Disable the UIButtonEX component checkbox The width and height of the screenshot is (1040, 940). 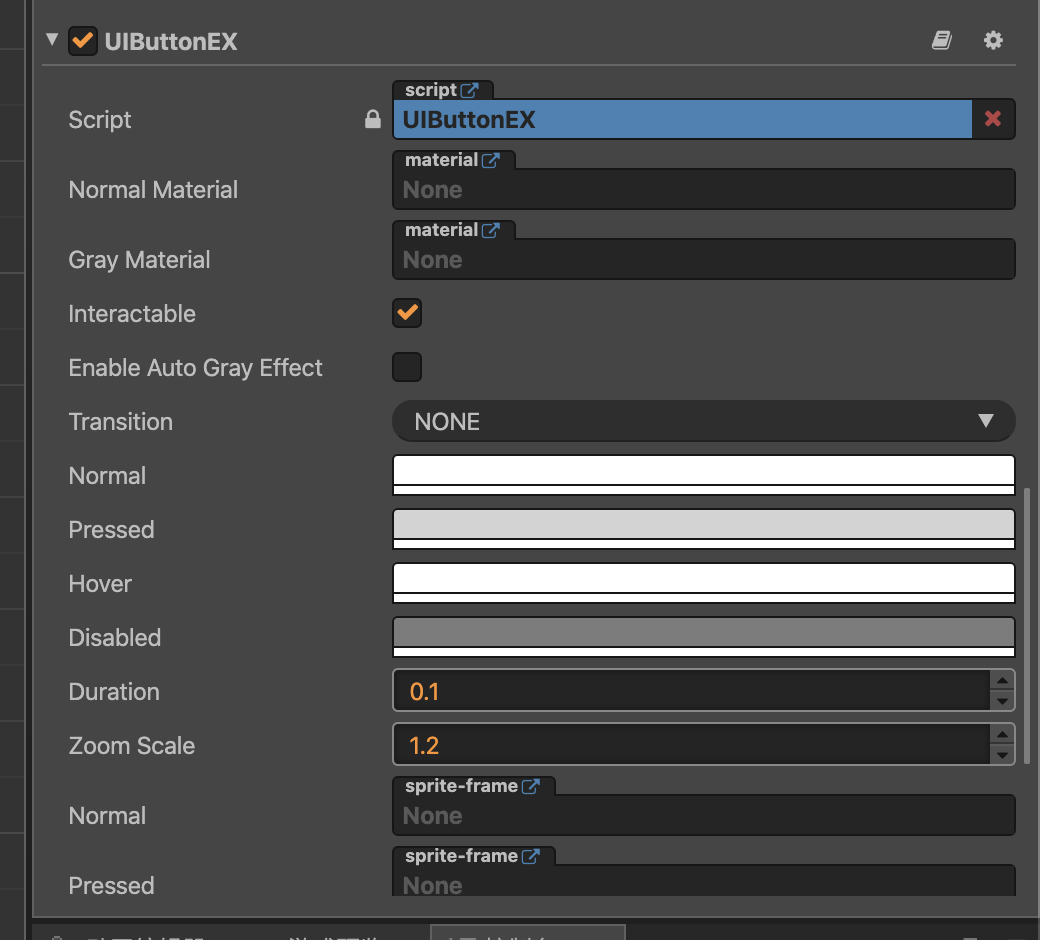point(82,41)
